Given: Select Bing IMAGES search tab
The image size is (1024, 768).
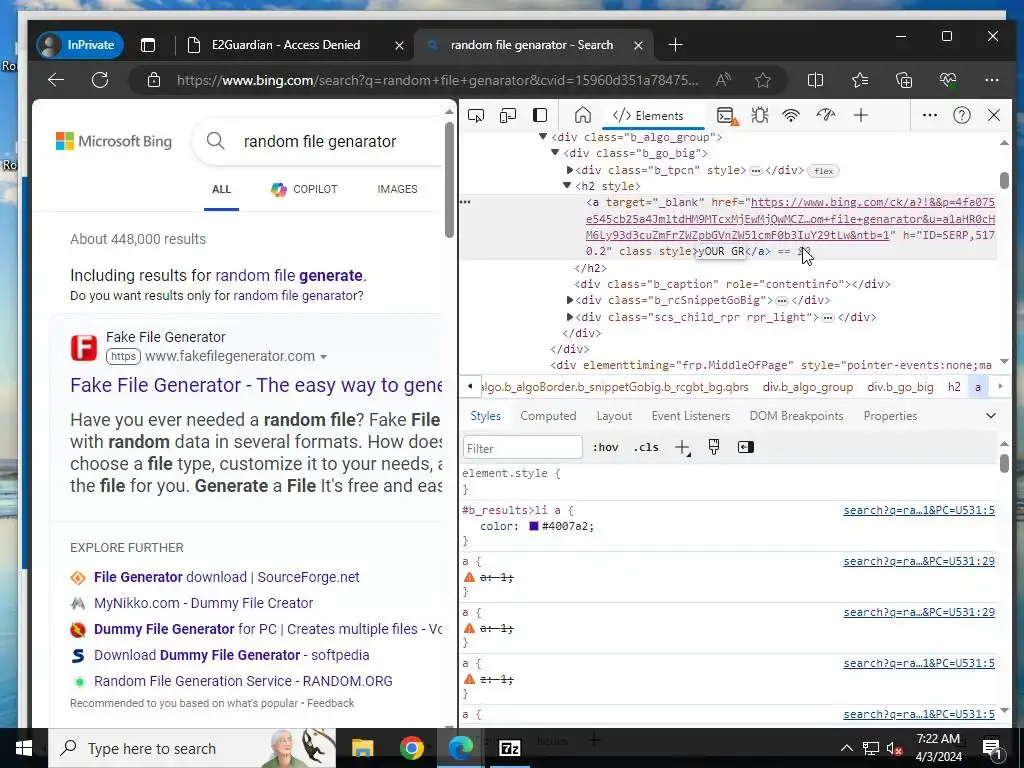Looking at the screenshot, I should click(397, 189).
